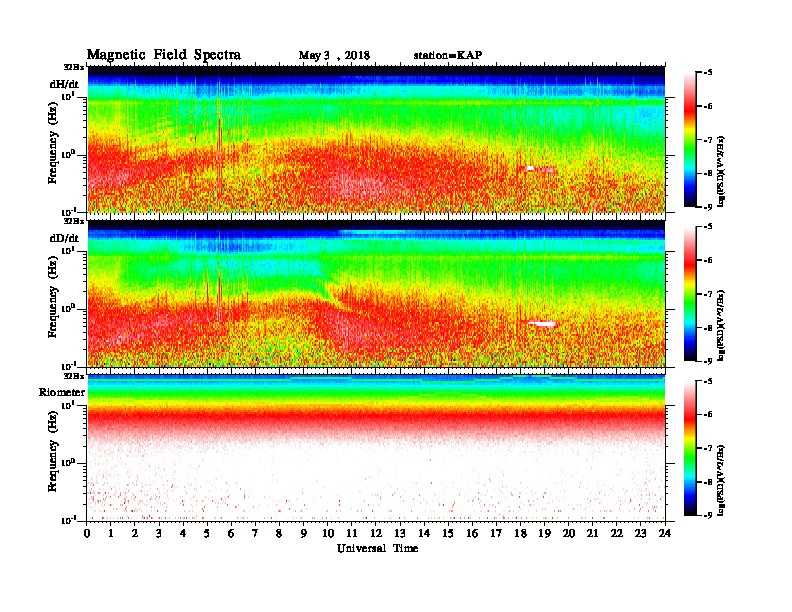Click the '21' hour tick label on the time axis
This screenshot has width=792, height=612.
click(x=592, y=533)
